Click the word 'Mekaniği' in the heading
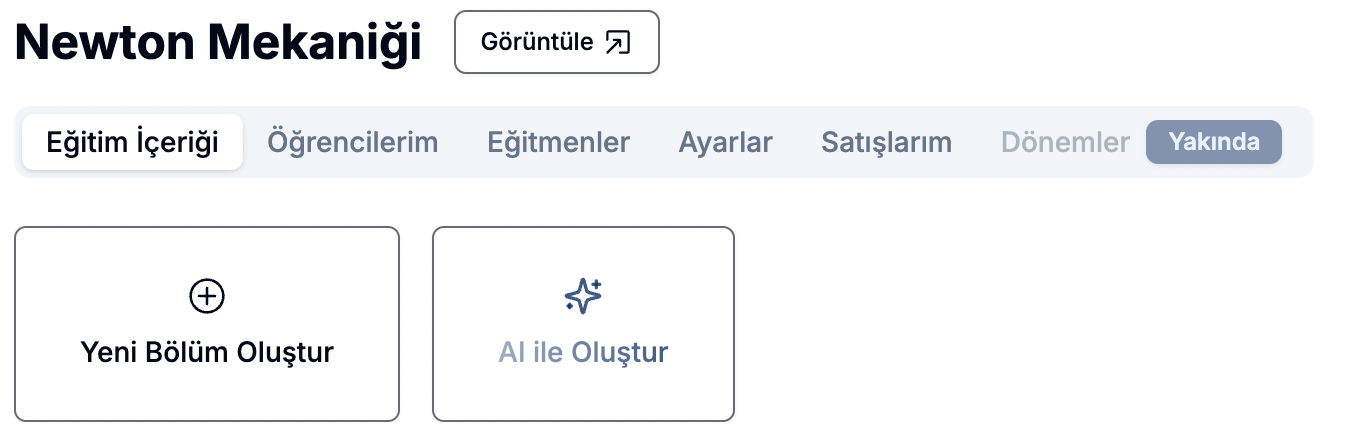1371x444 pixels. click(315, 42)
